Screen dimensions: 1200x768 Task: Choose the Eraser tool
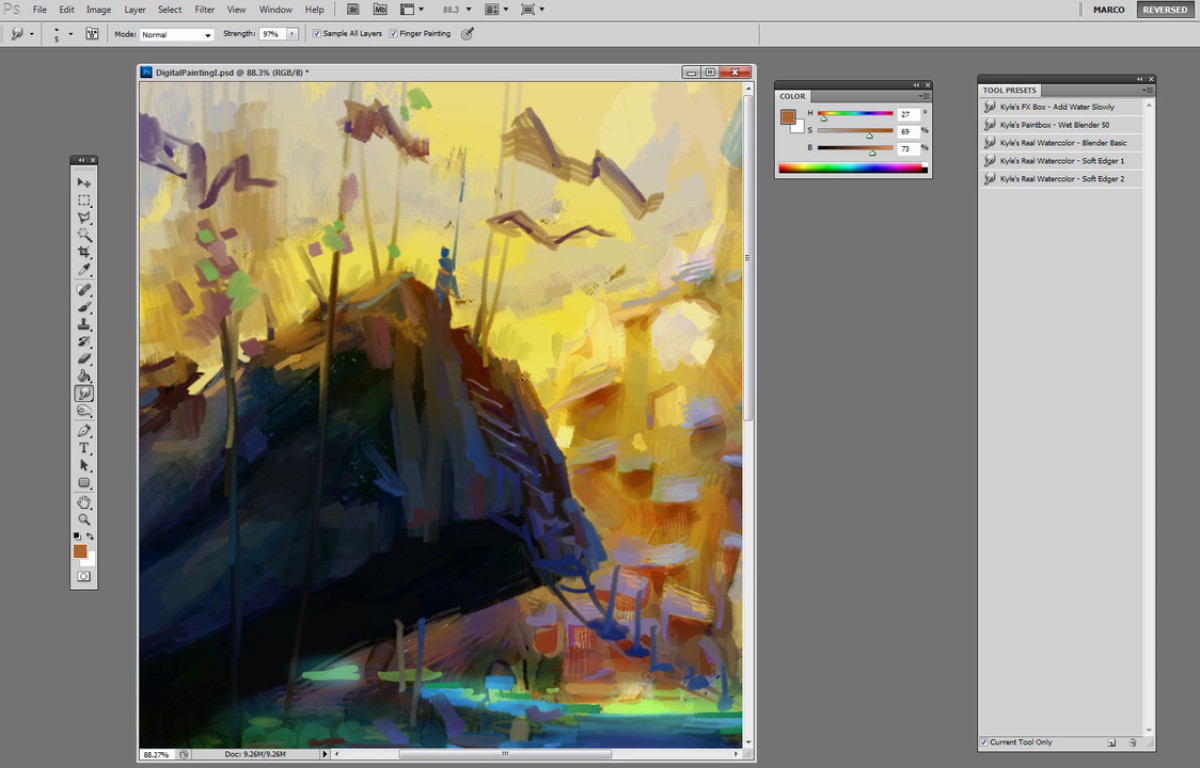click(x=84, y=359)
